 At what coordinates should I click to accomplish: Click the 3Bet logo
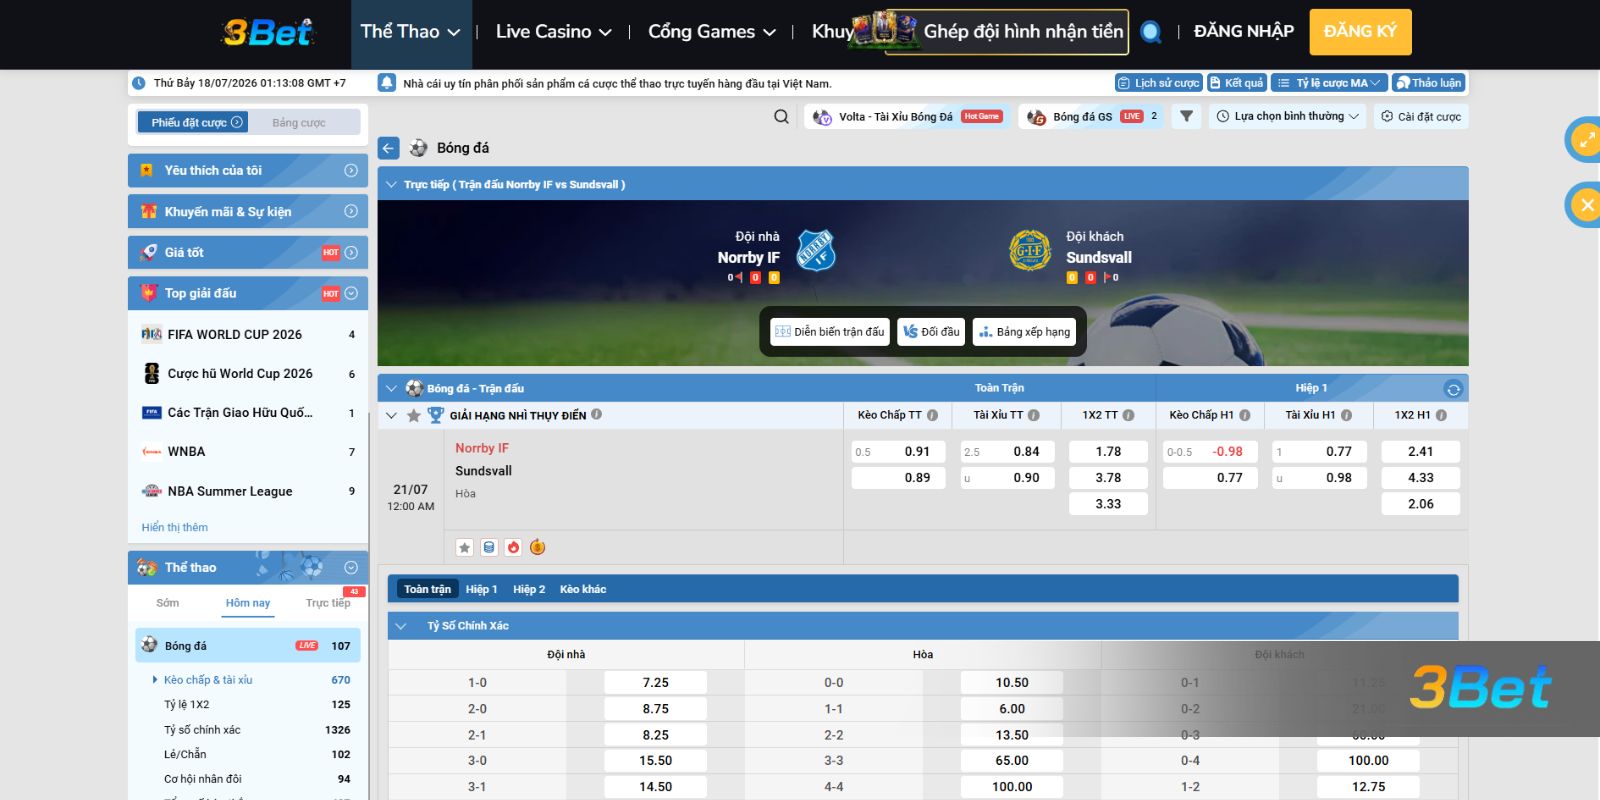point(267,33)
